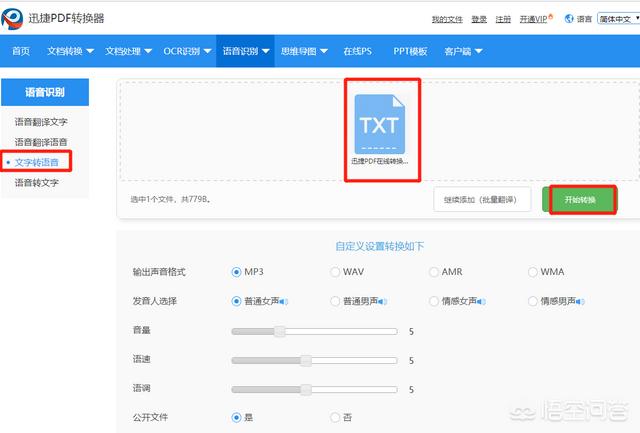This screenshot has width=640, height=433.
Task: Click the 语速 speed slider handle
Action: pos(306,360)
